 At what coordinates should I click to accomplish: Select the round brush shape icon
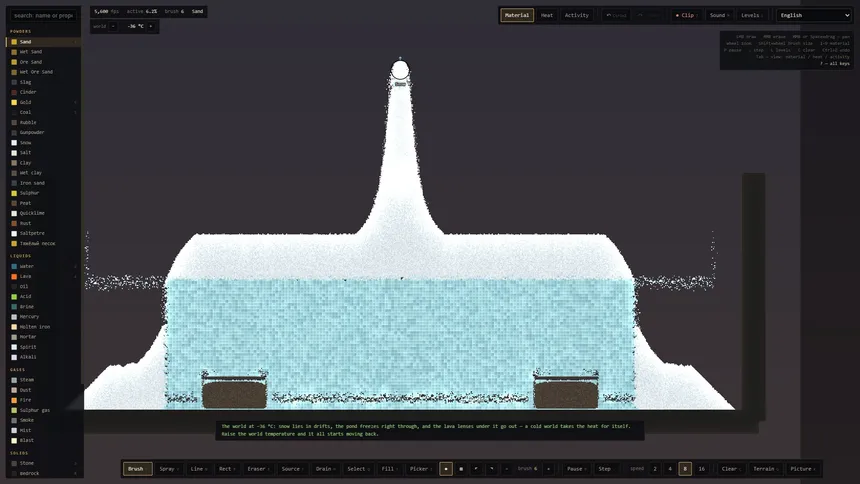point(446,469)
